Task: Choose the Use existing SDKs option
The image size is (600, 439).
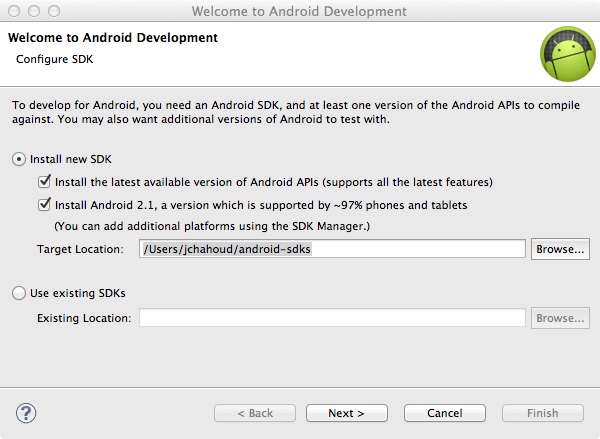Action: click(x=18, y=293)
